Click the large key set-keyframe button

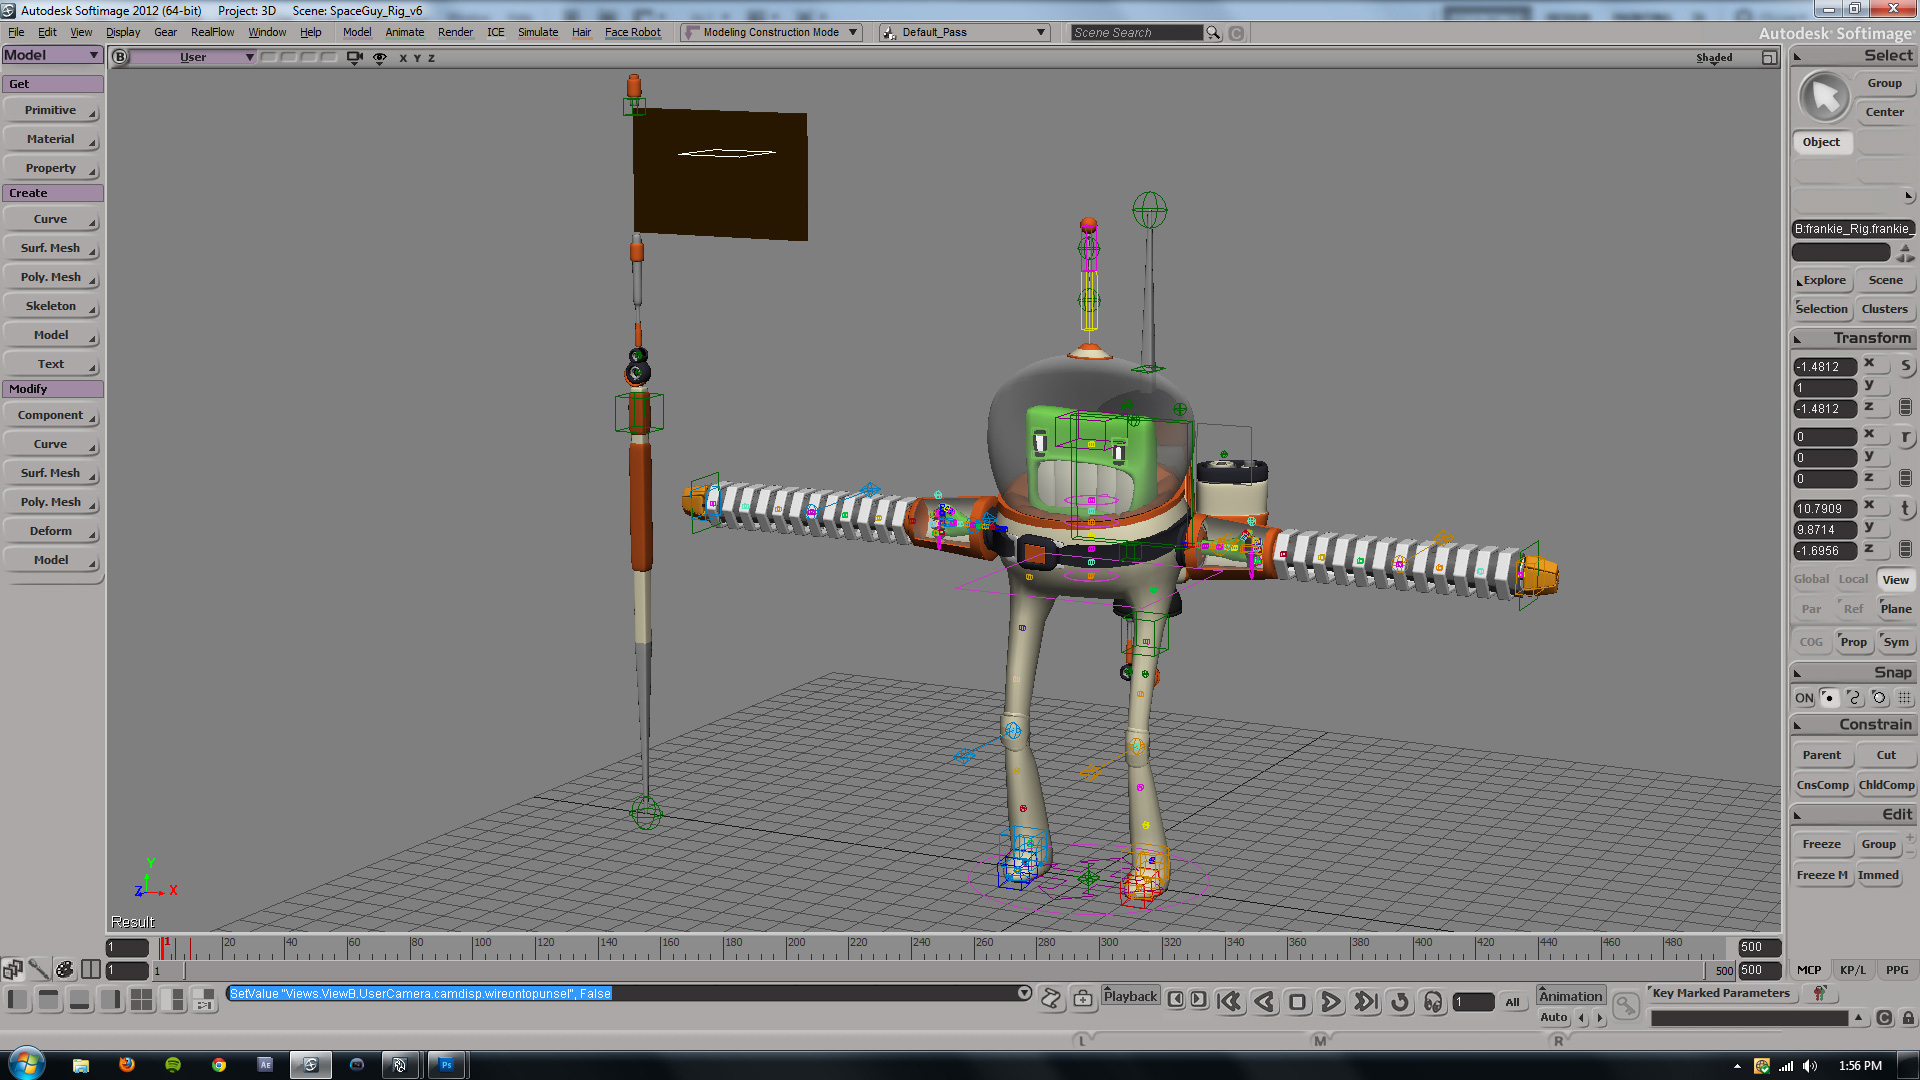click(x=1627, y=1006)
